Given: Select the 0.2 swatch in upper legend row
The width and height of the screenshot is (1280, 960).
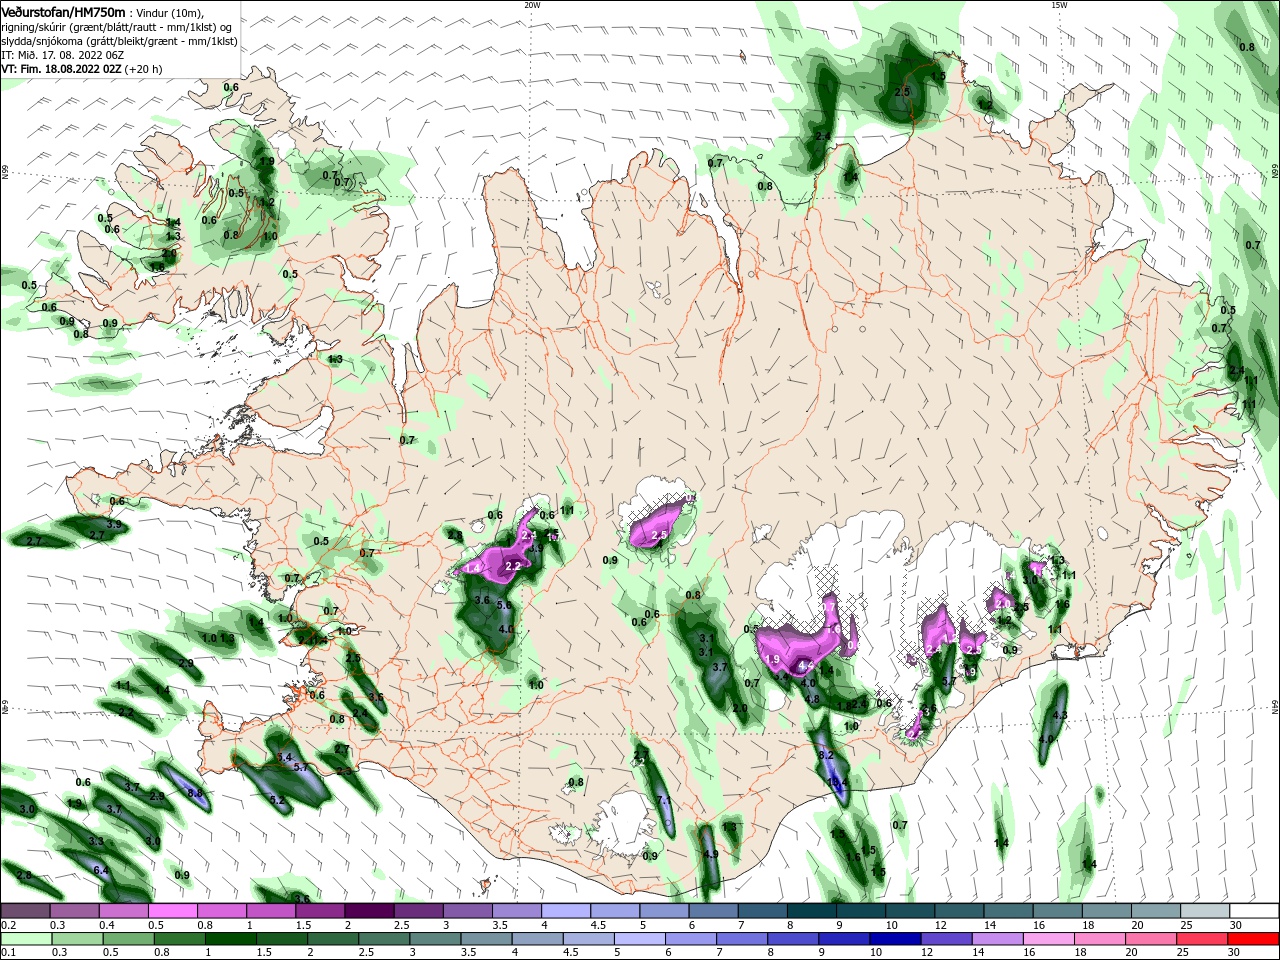Looking at the screenshot, I should pyautogui.click(x=25, y=910).
